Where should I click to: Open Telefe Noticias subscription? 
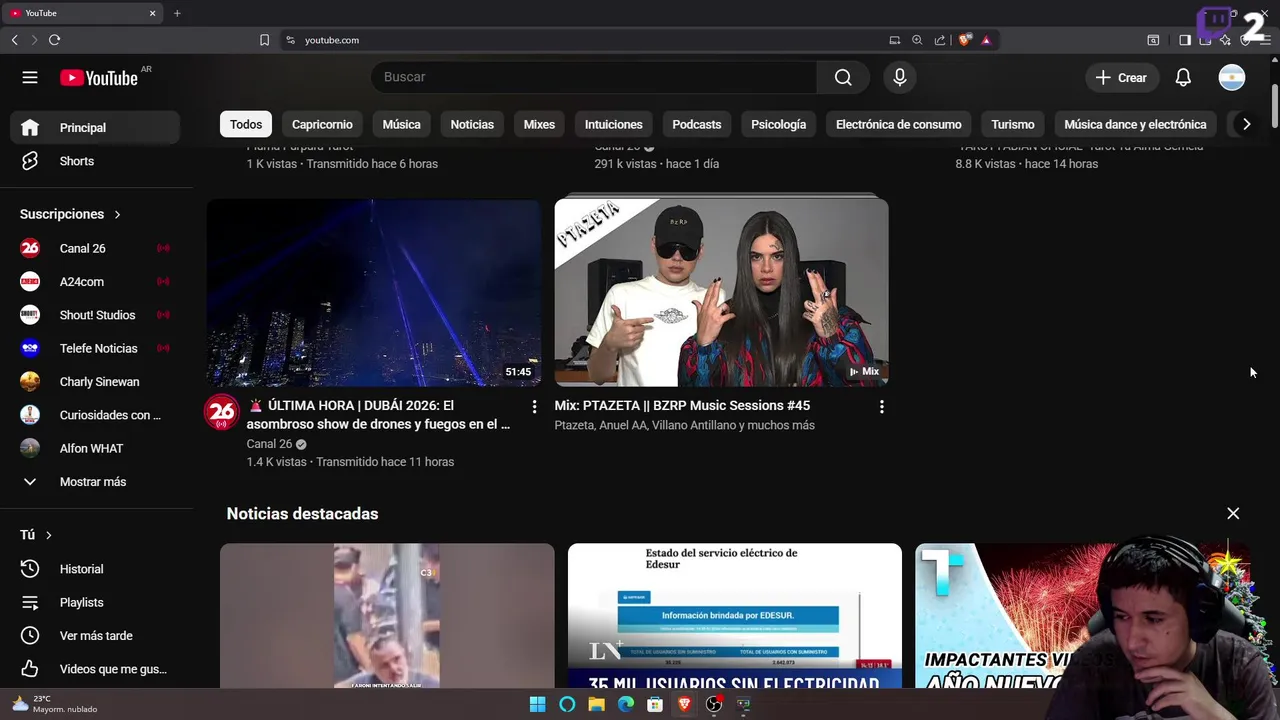(95, 348)
